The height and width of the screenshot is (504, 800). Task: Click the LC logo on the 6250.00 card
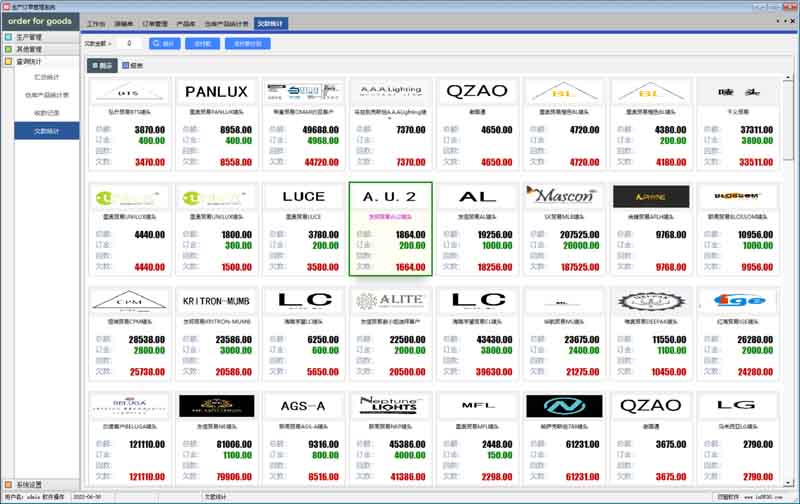coord(305,300)
